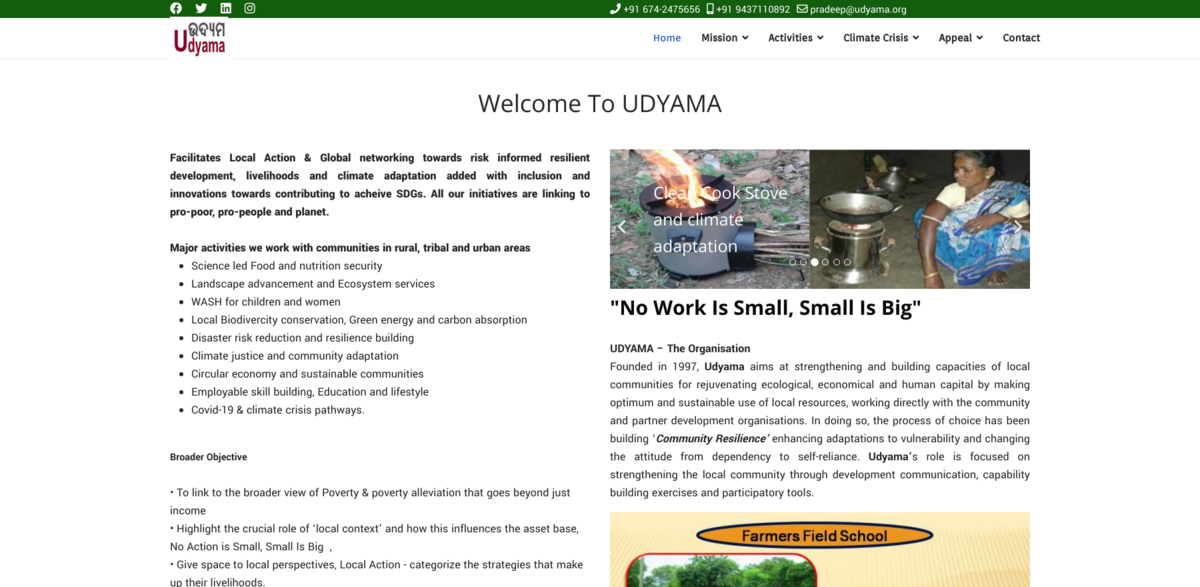
Task: Open the Appeal dropdown menu
Action: [x=959, y=38]
